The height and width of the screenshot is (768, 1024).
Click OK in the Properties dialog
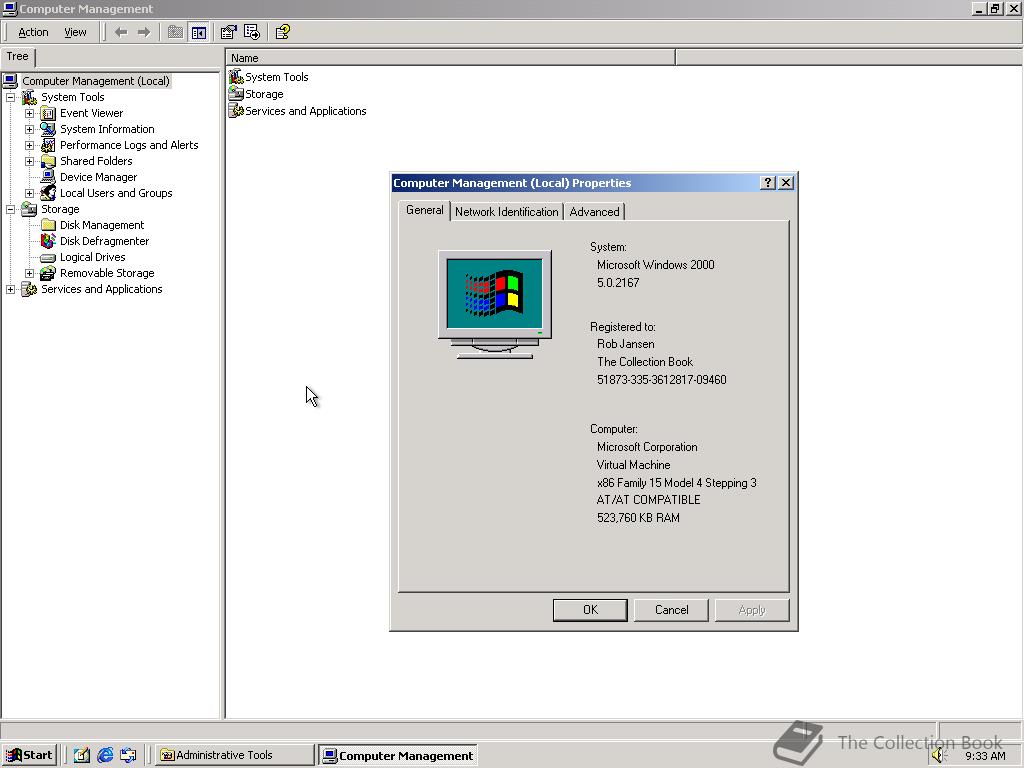pos(590,610)
